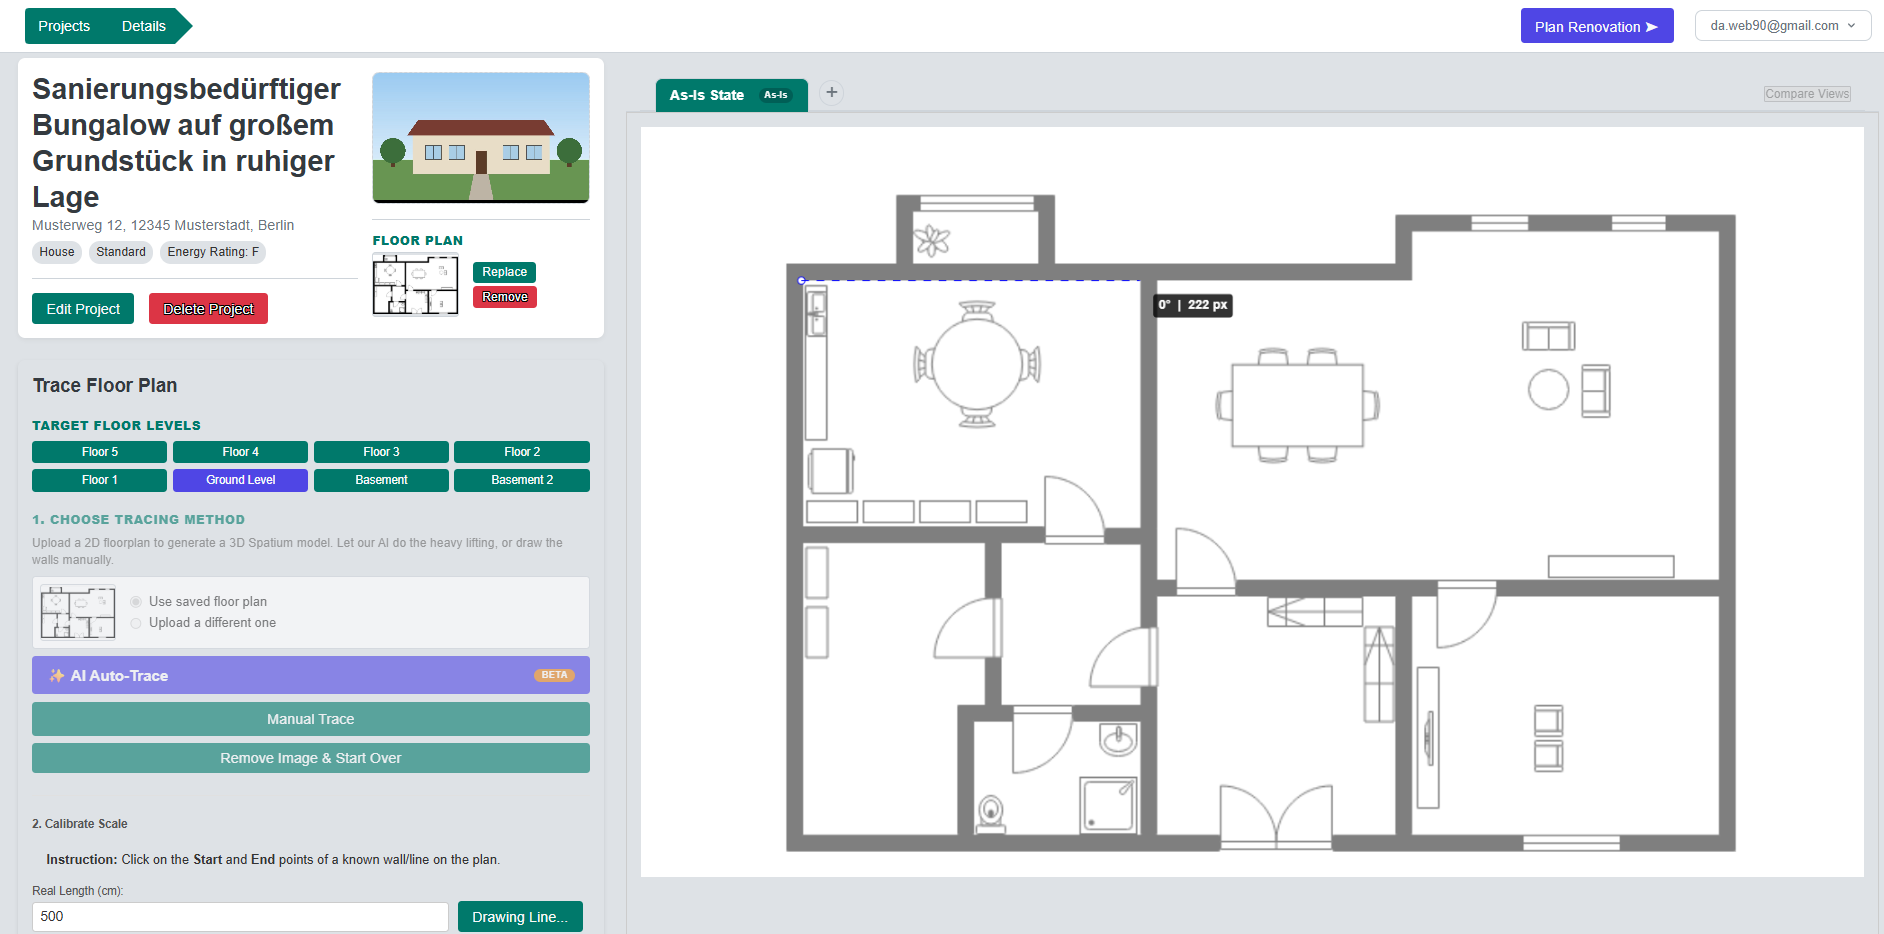Open Details breadcrumb item
1884x934 pixels.
(144, 26)
